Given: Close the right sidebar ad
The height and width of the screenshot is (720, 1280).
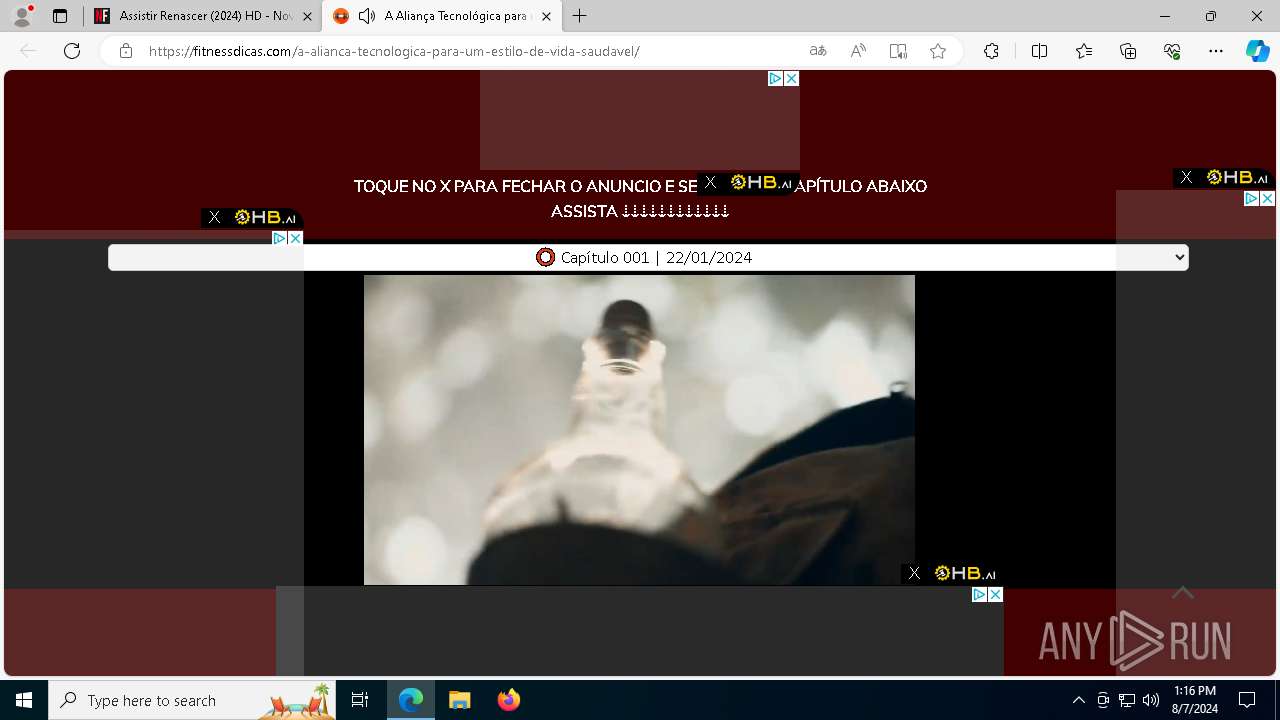Looking at the screenshot, I should (1267, 199).
